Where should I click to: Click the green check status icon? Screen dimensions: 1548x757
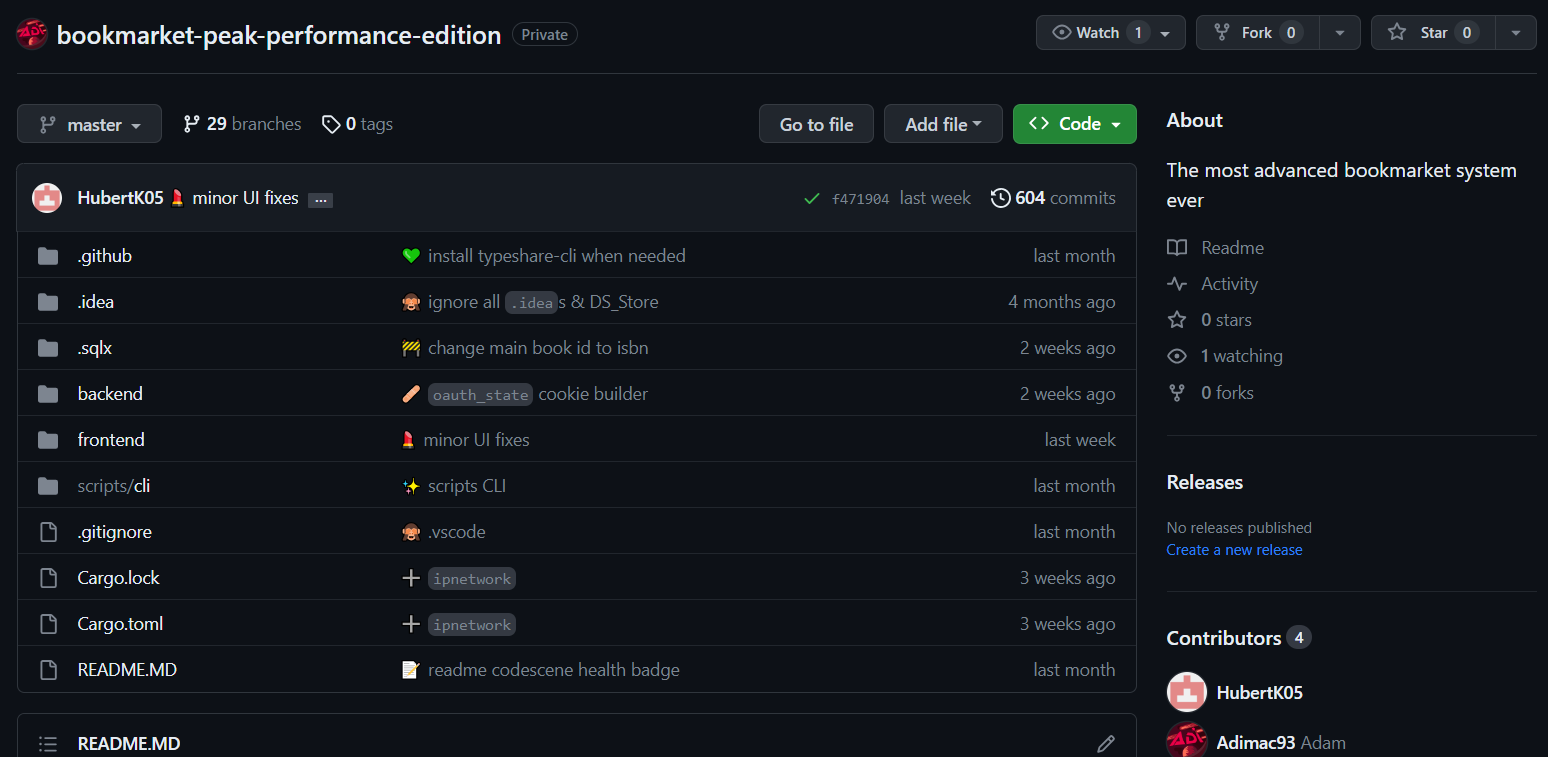[x=812, y=199]
